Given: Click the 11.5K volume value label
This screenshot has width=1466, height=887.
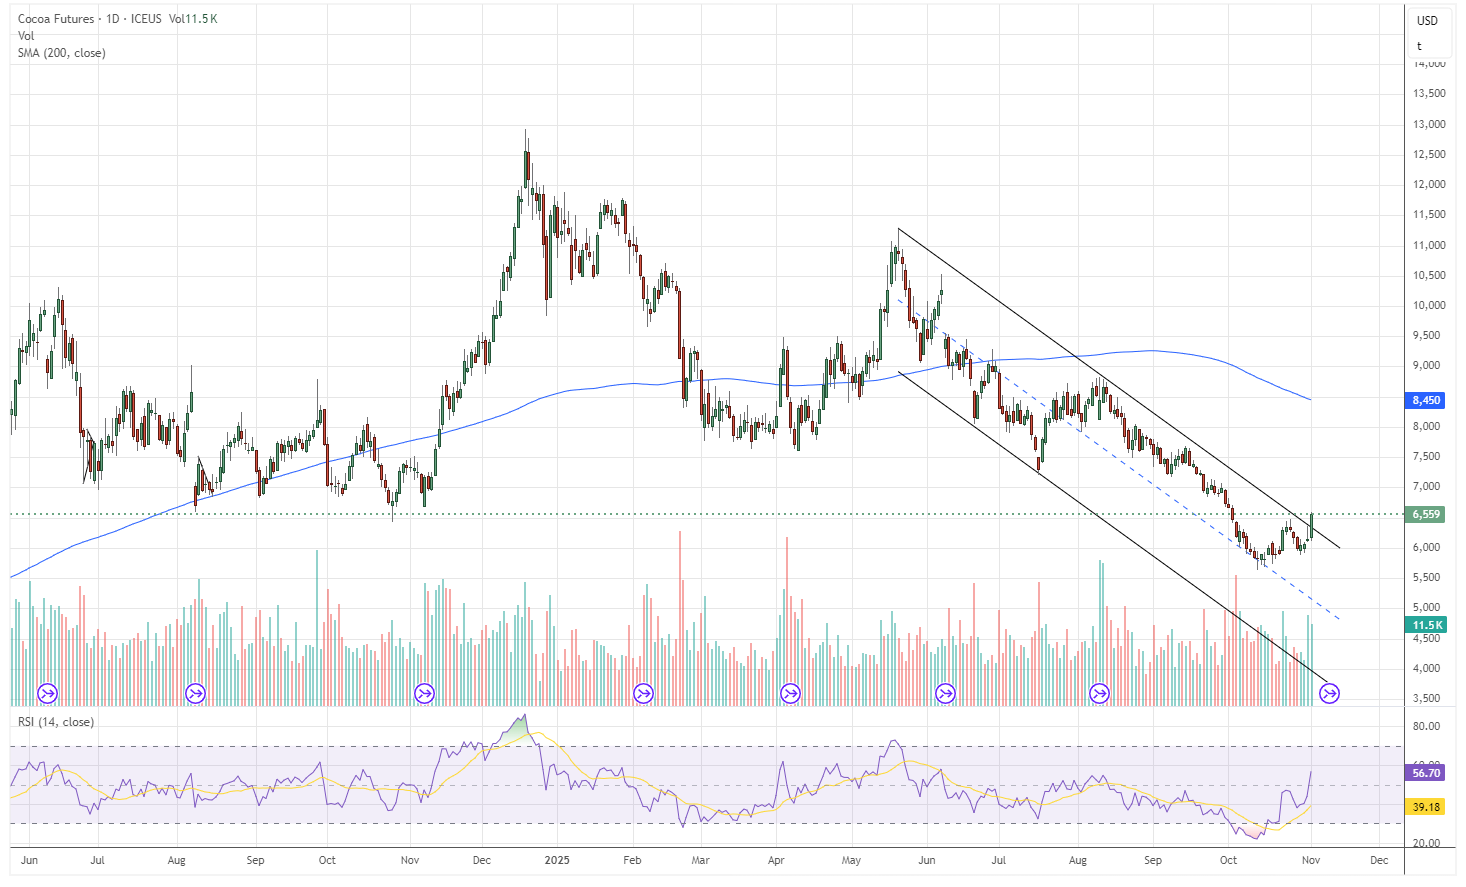Looking at the screenshot, I should (1426, 625).
